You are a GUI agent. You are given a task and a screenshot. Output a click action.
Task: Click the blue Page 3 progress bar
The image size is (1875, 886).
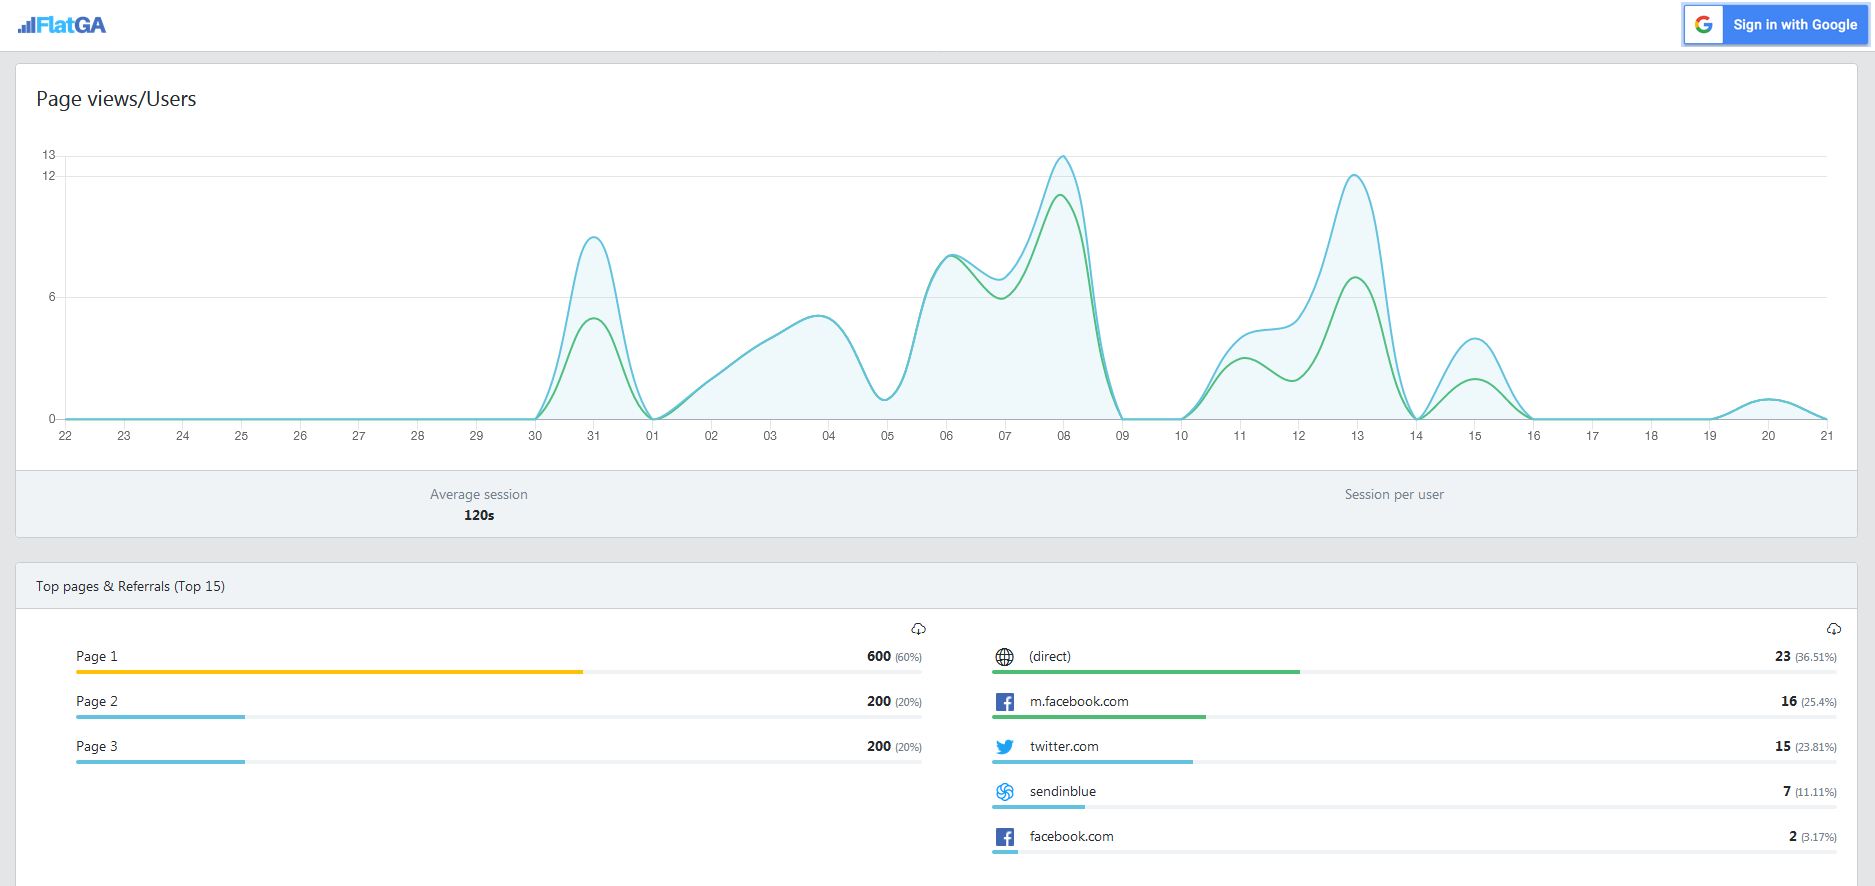160,762
